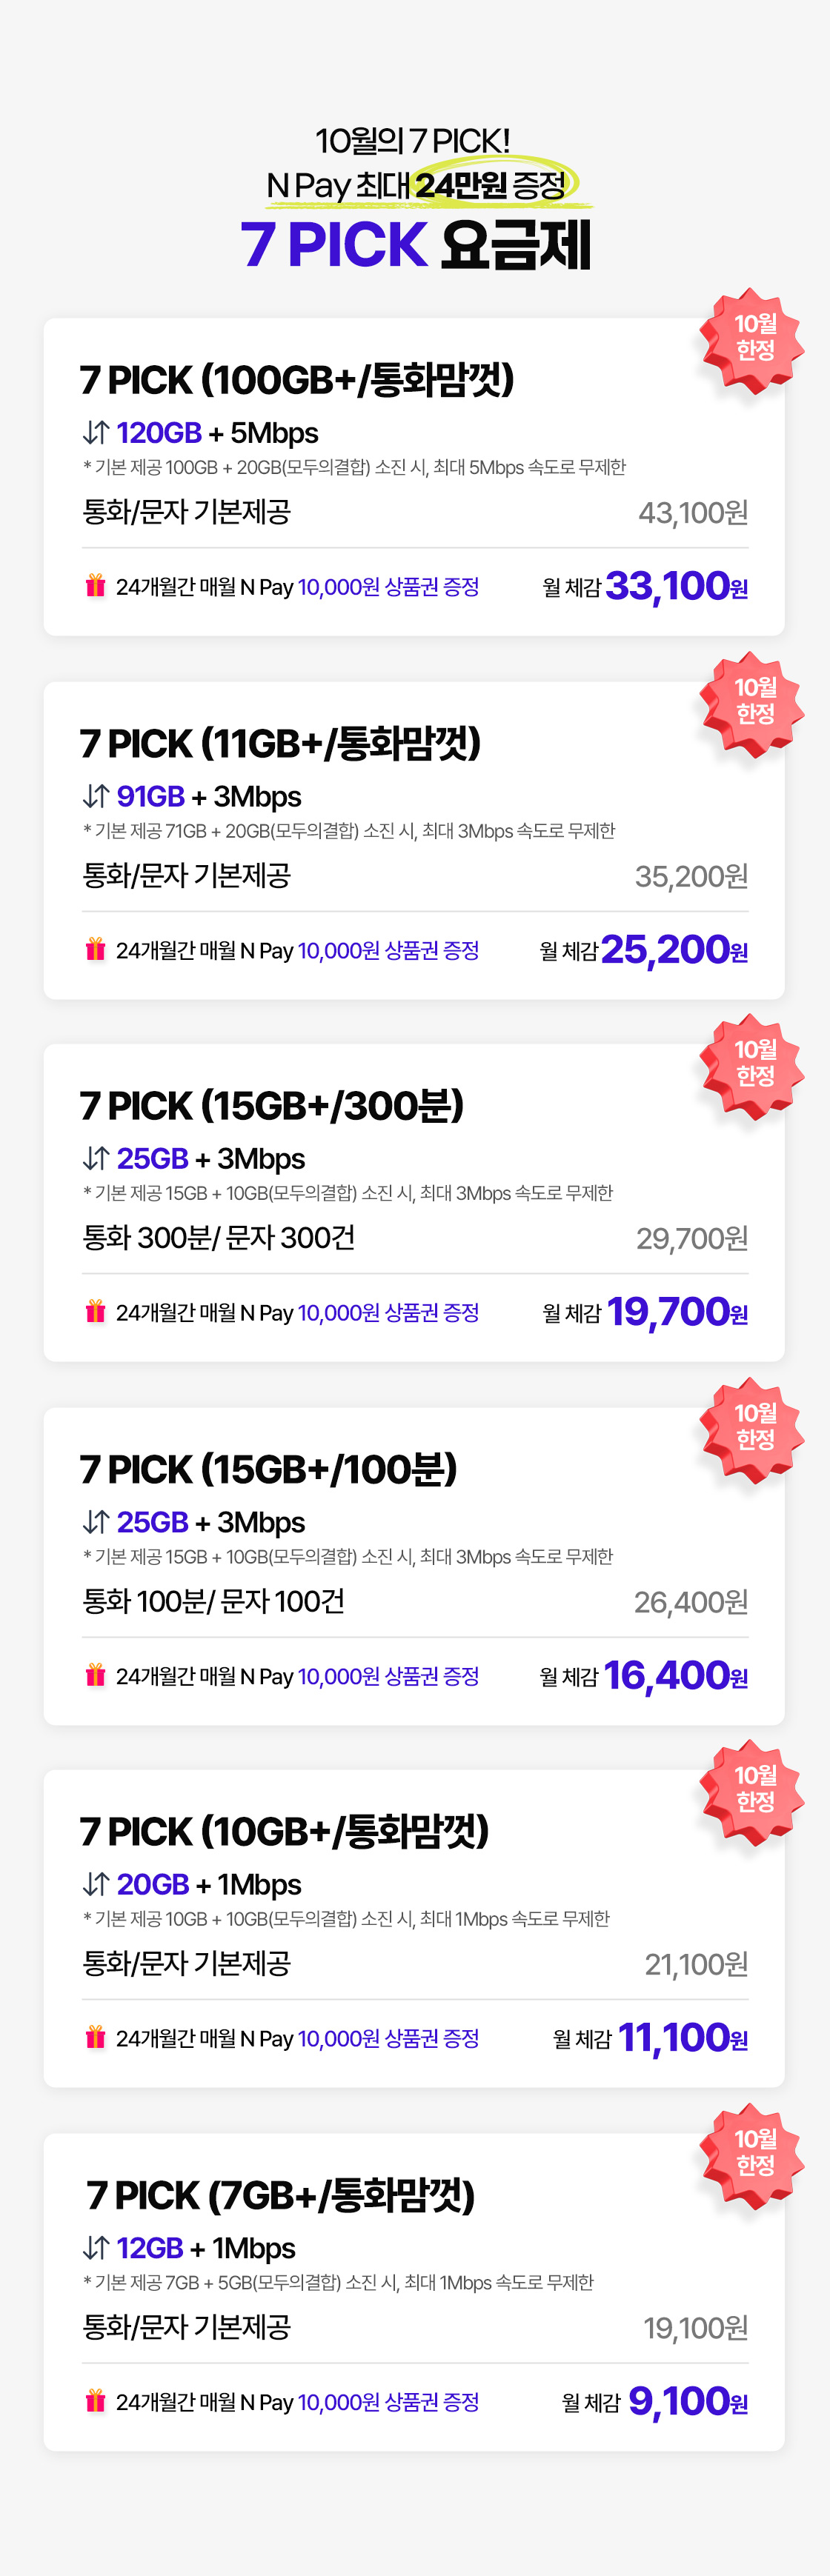Click the data arrows icon beside 91GB

(96, 796)
